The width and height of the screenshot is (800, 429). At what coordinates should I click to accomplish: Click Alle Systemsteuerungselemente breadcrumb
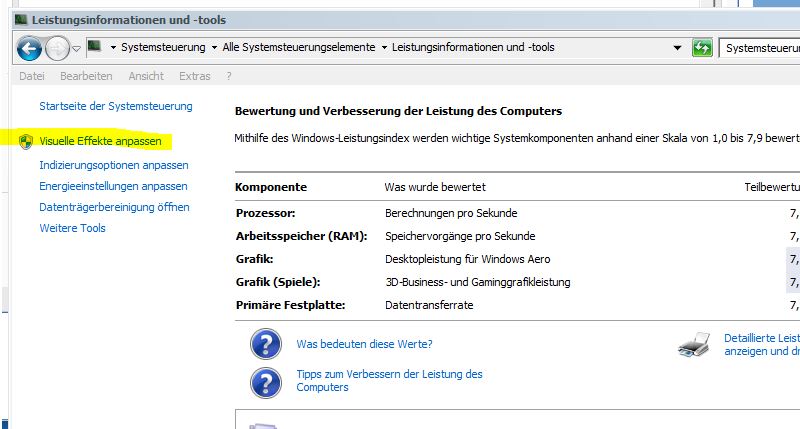coord(298,47)
